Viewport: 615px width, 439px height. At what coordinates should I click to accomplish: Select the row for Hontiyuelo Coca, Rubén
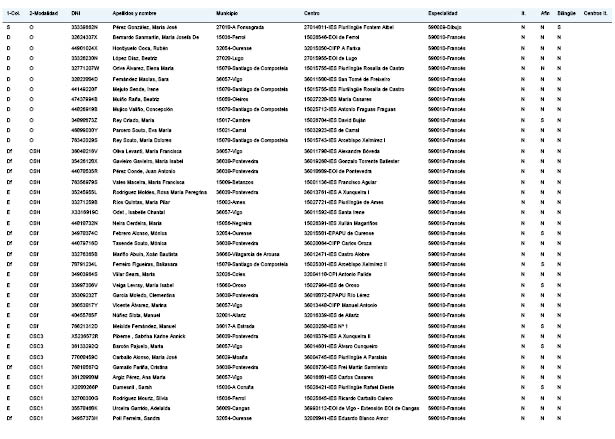308,48
